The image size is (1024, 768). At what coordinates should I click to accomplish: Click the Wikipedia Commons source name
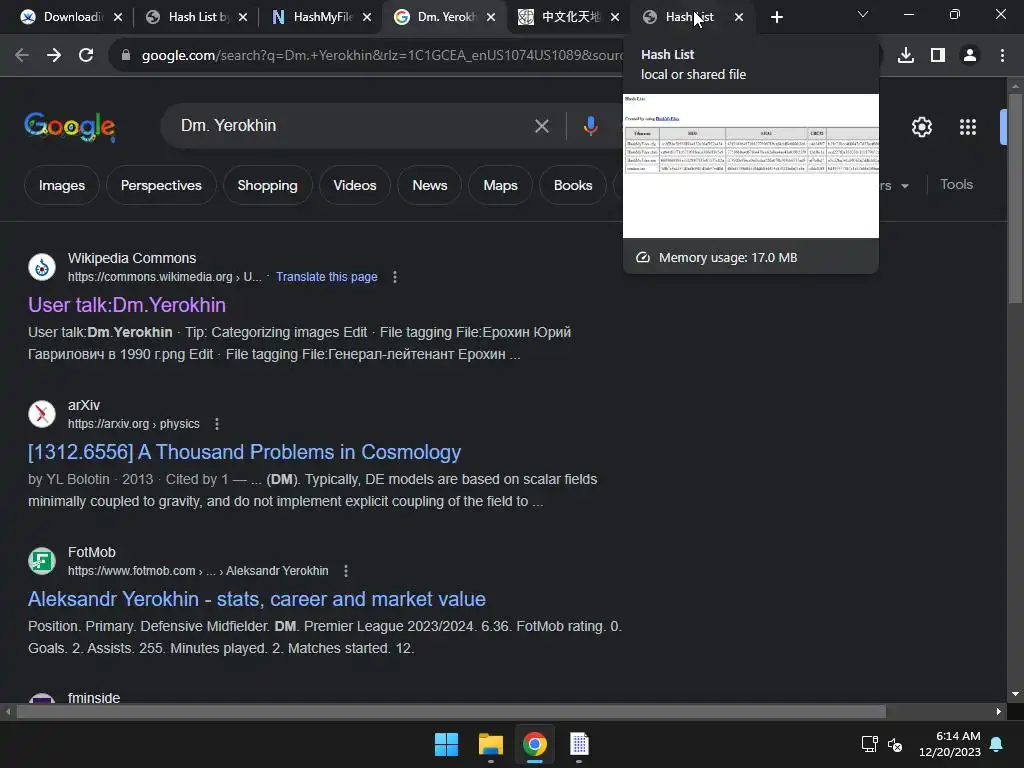[x=132, y=259]
